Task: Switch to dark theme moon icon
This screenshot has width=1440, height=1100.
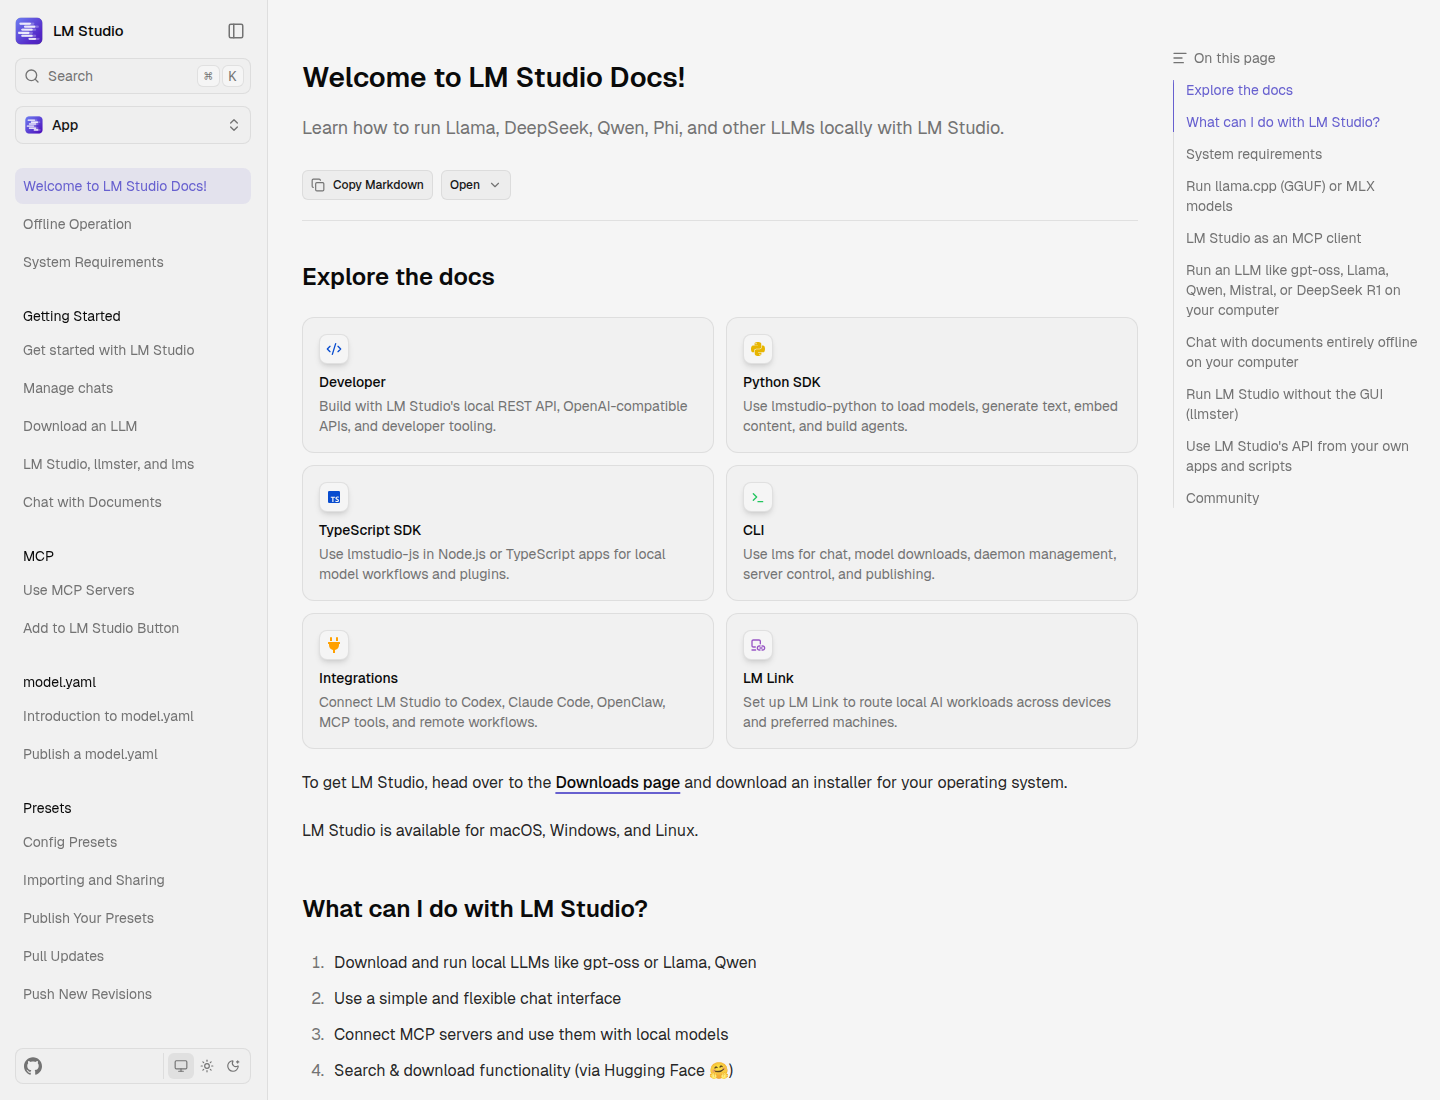Action: point(233,1066)
